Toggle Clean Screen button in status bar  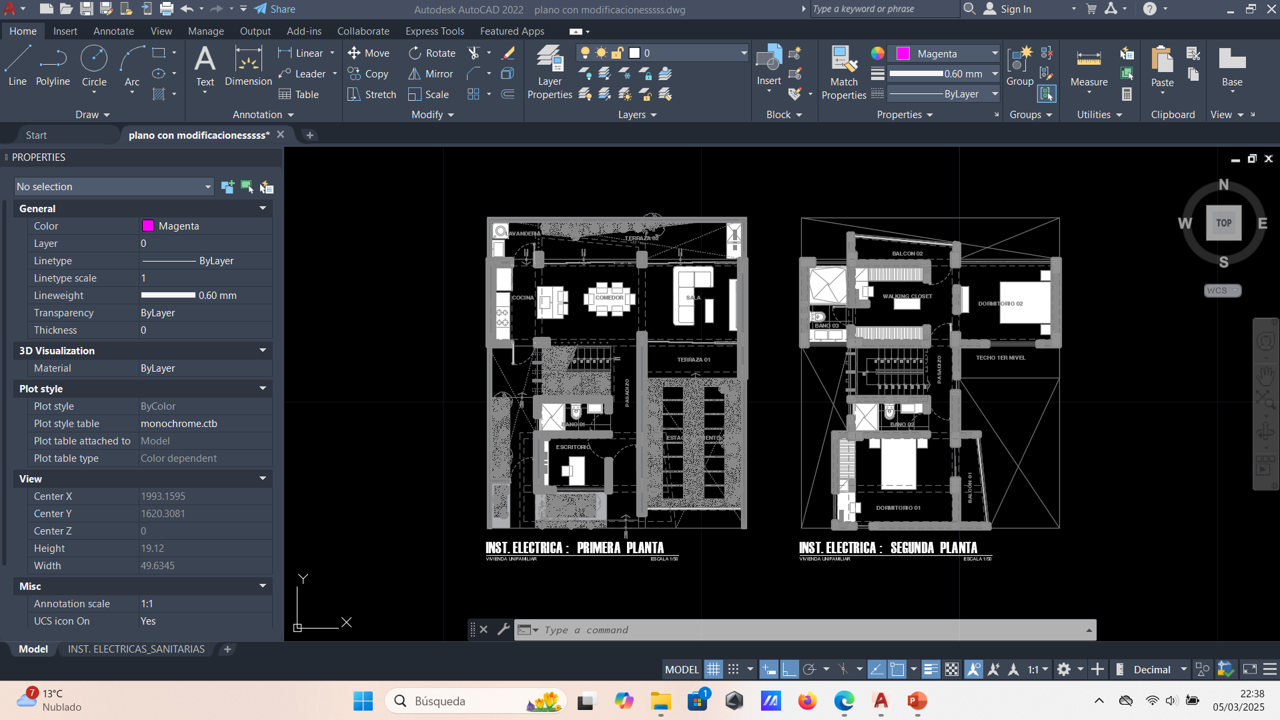click(1250, 669)
